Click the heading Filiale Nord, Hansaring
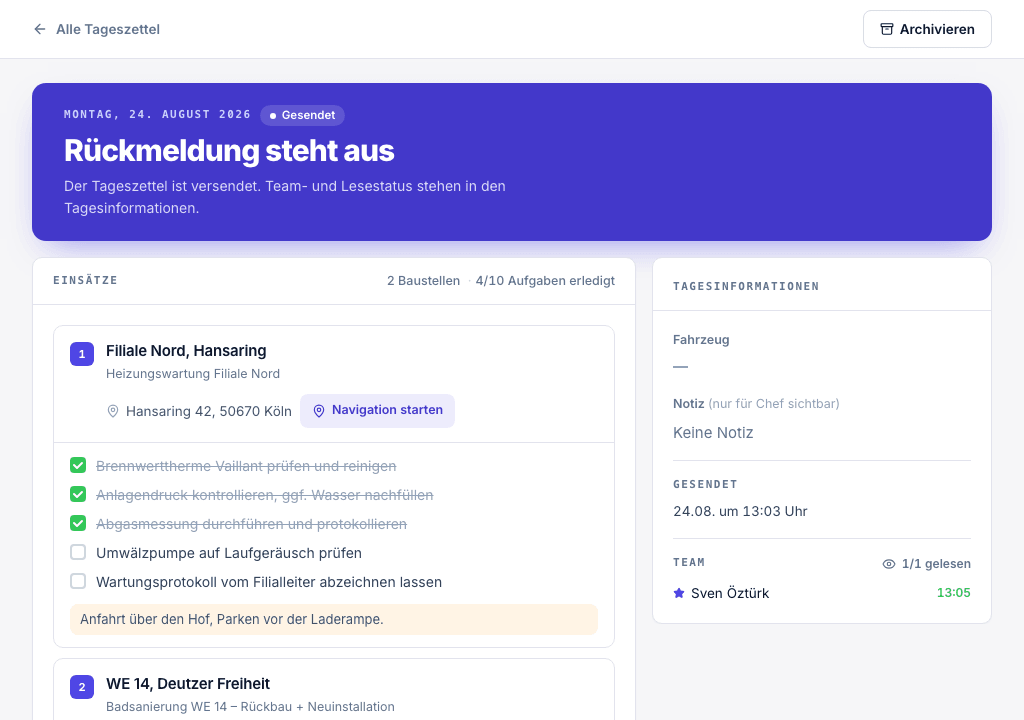The image size is (1024, 720). [186, 351]
